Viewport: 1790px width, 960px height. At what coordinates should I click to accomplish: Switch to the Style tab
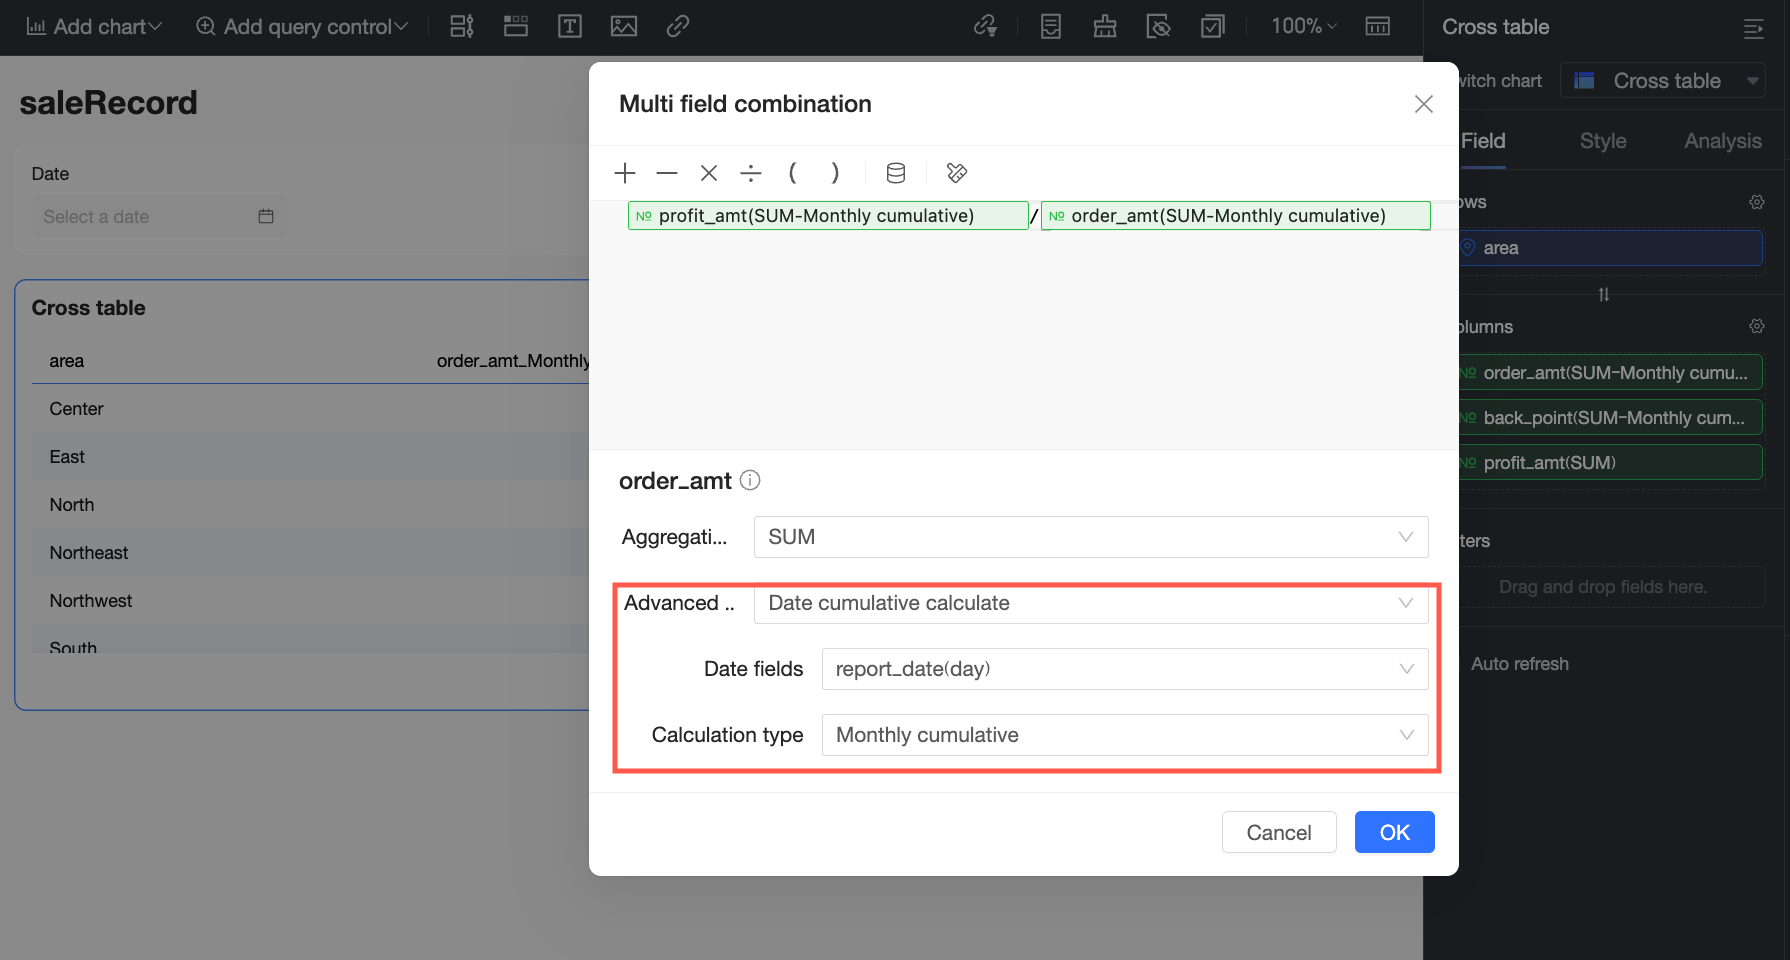1603,141
